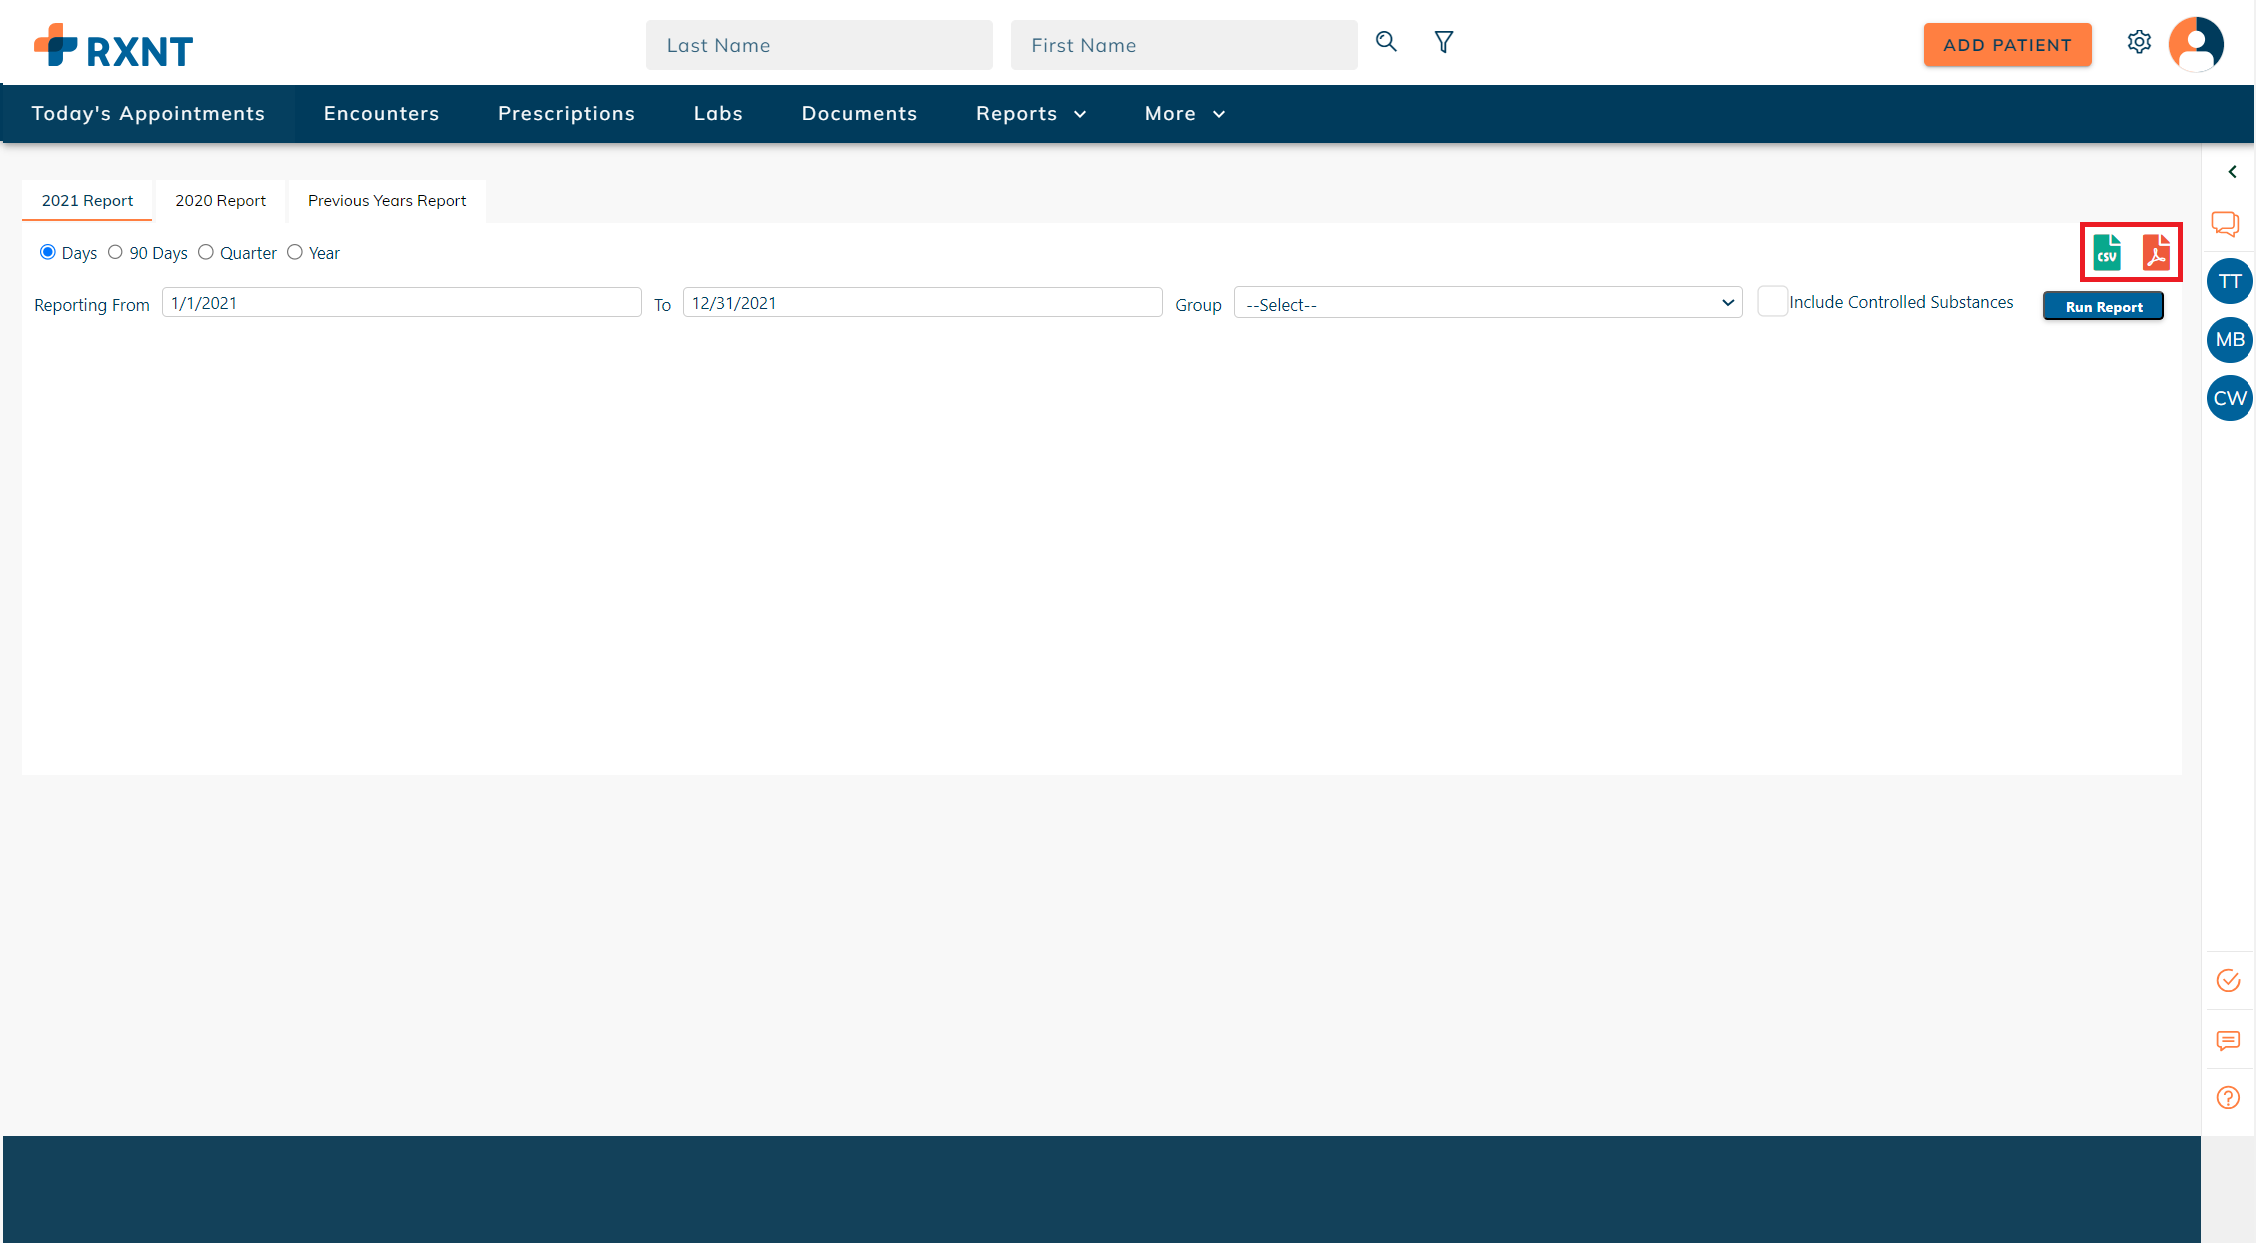Open the settings gear icon
The height and width of the screenshot is (1243, 2256).
(x=2139, y=43)
